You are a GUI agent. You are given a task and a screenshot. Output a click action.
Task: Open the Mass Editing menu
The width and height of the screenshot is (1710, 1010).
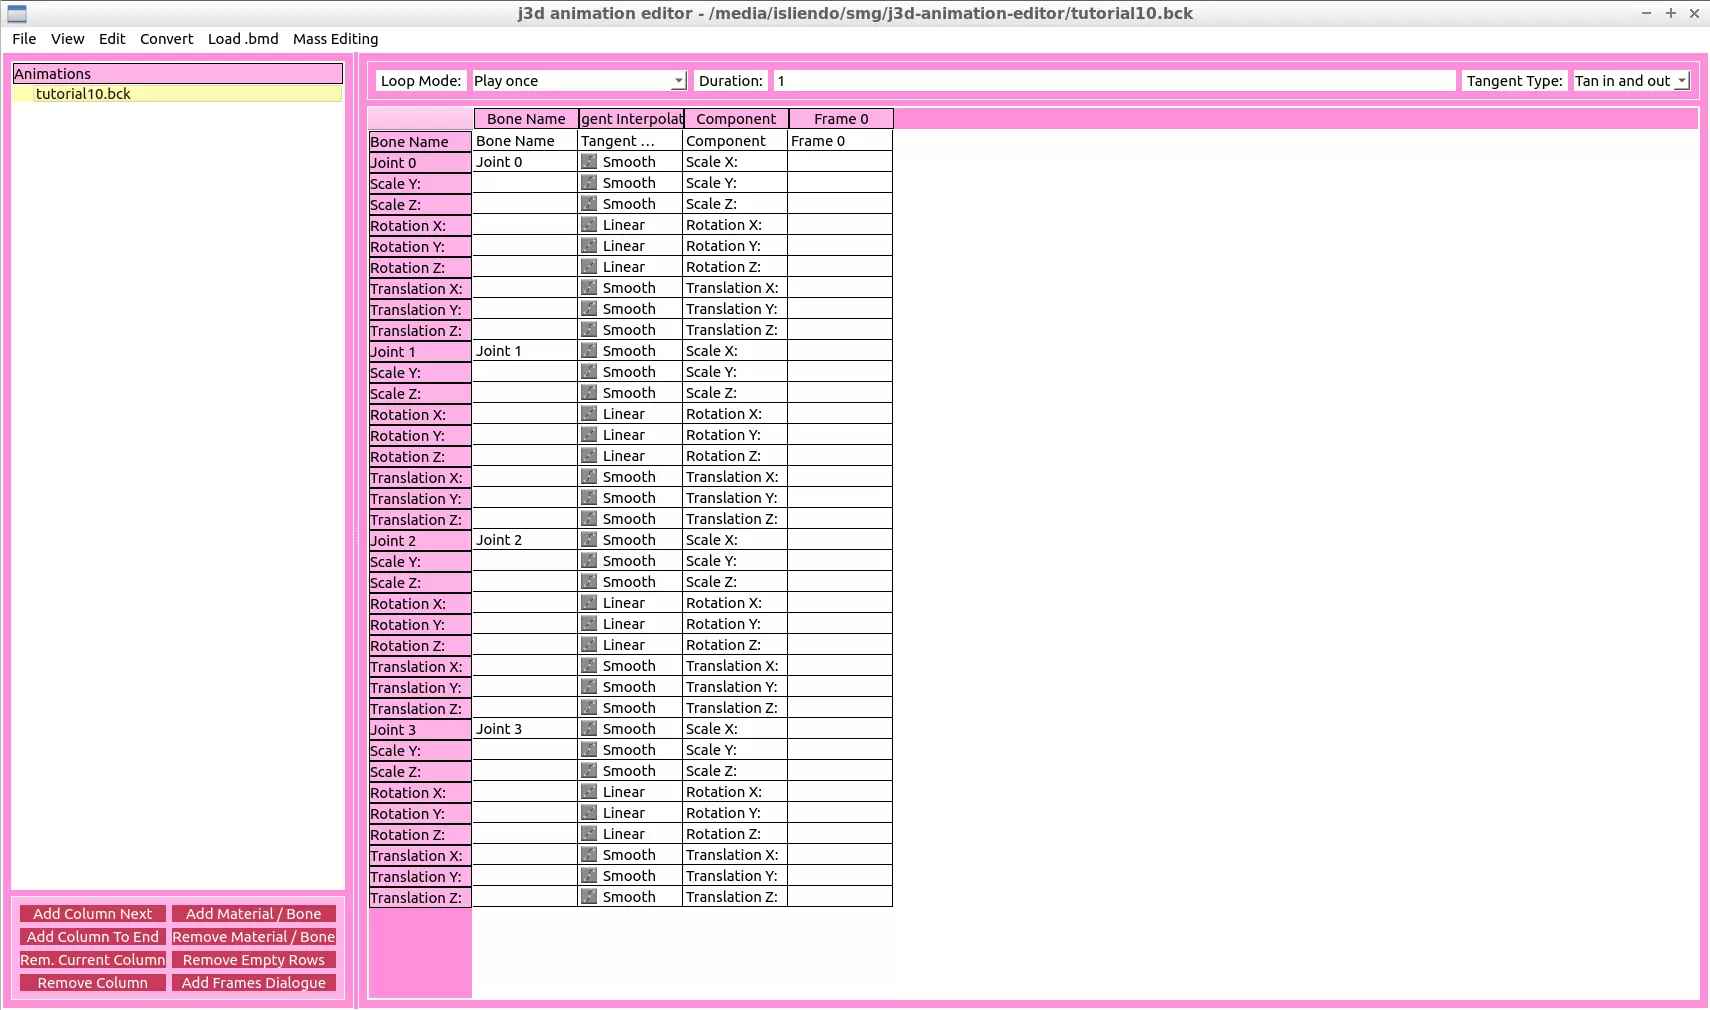click(336, 39)
